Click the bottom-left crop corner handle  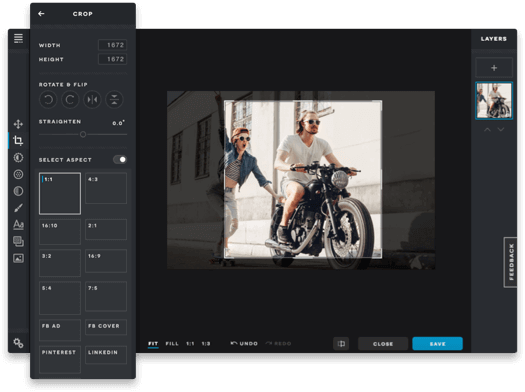pos(225,257)
